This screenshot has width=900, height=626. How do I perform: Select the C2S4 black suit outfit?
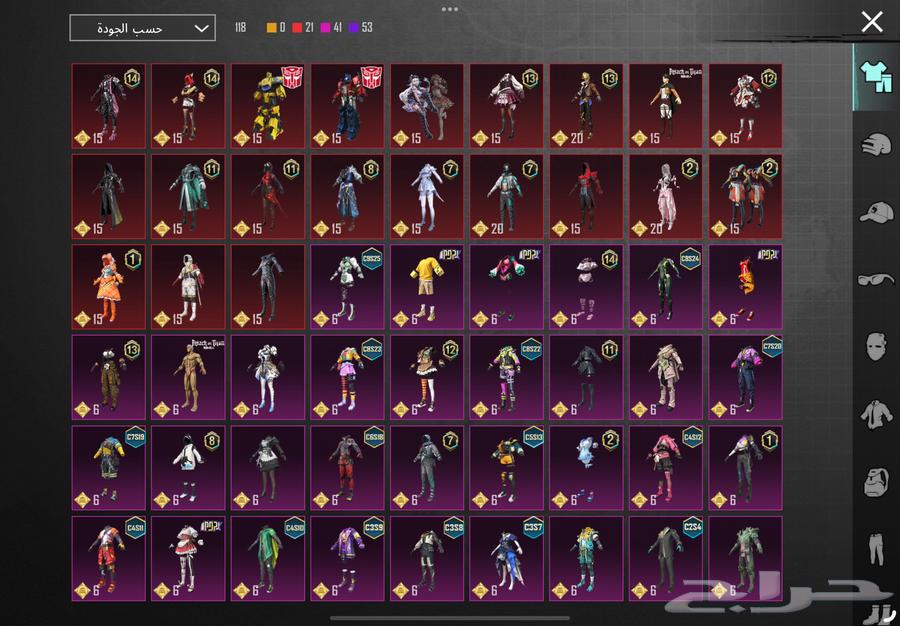coord(666,558)
